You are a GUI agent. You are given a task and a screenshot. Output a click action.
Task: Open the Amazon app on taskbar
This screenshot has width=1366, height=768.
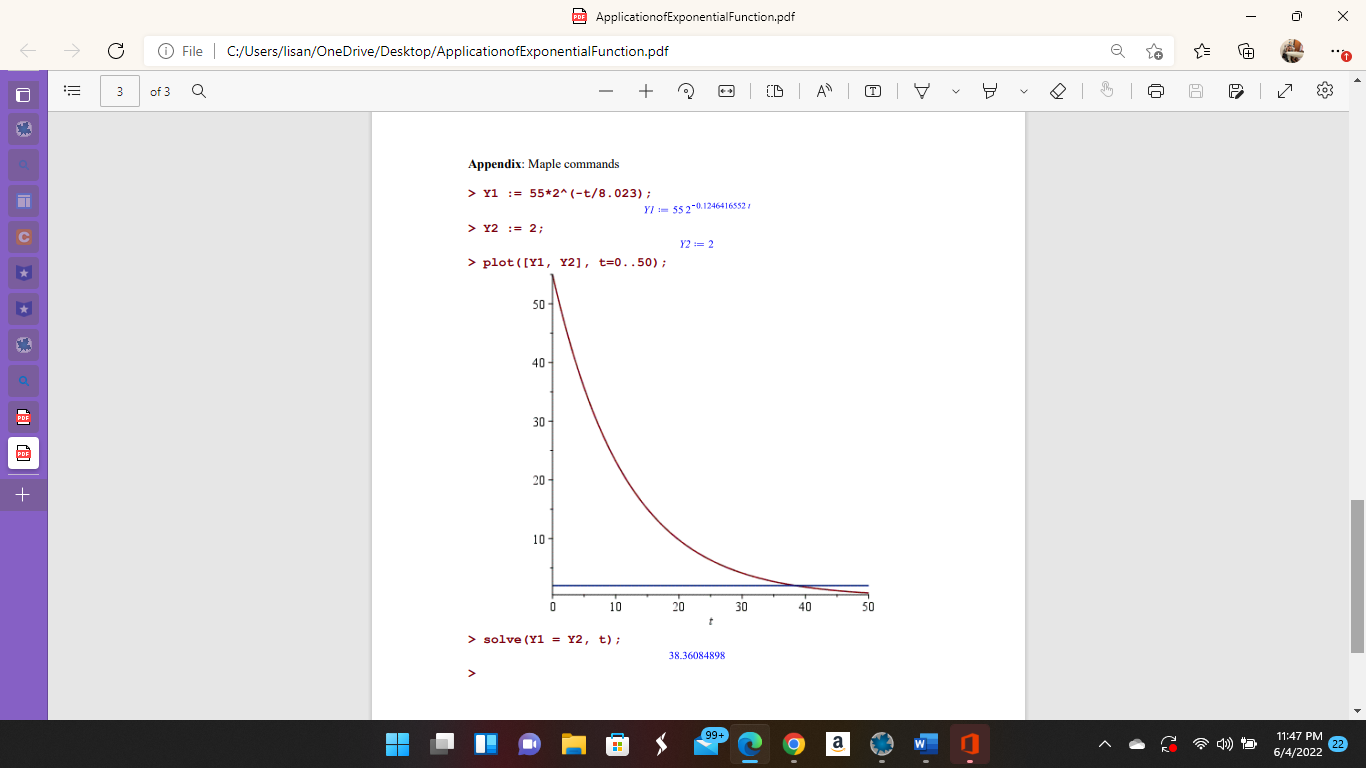pos(838,744)
